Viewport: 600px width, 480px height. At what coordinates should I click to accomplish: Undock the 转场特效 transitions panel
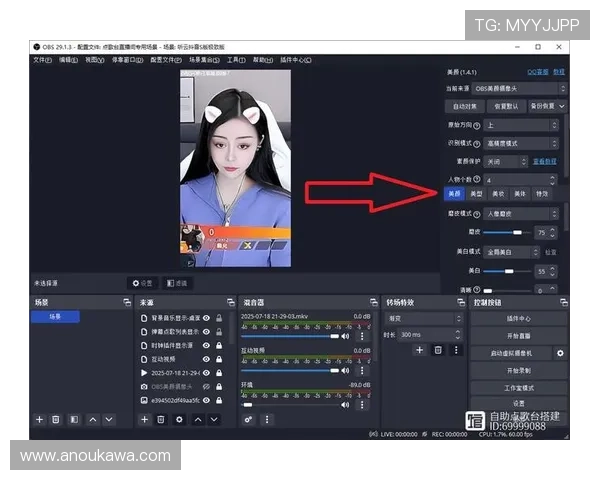(x=461, y=302)
